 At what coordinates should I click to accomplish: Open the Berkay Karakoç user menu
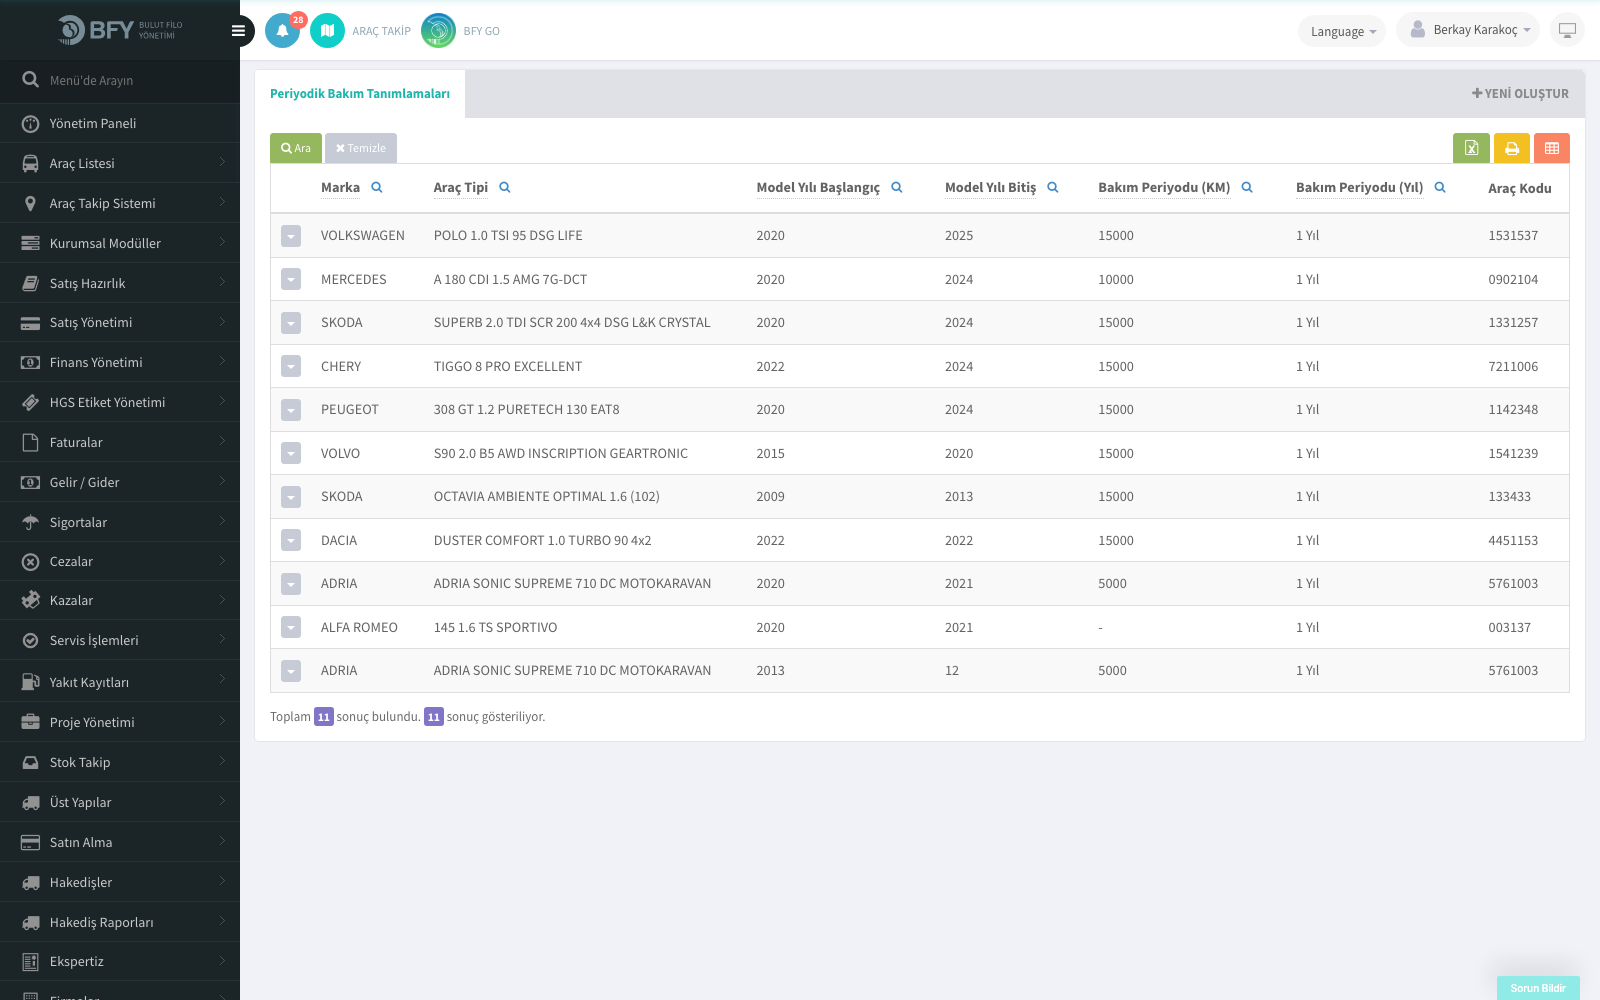point(1469,30)
